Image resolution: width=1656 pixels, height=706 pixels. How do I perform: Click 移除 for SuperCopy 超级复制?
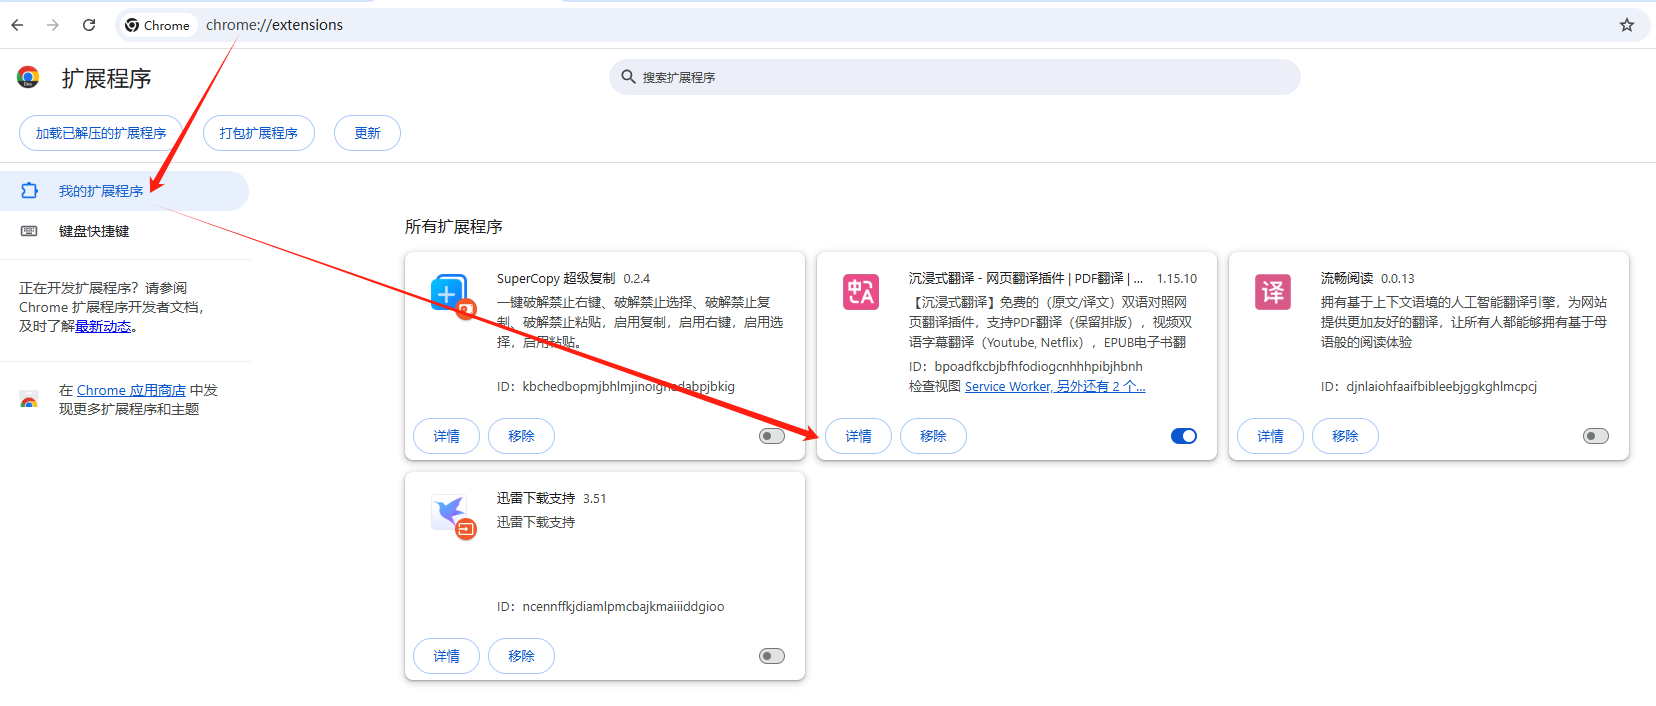(521, 436)
